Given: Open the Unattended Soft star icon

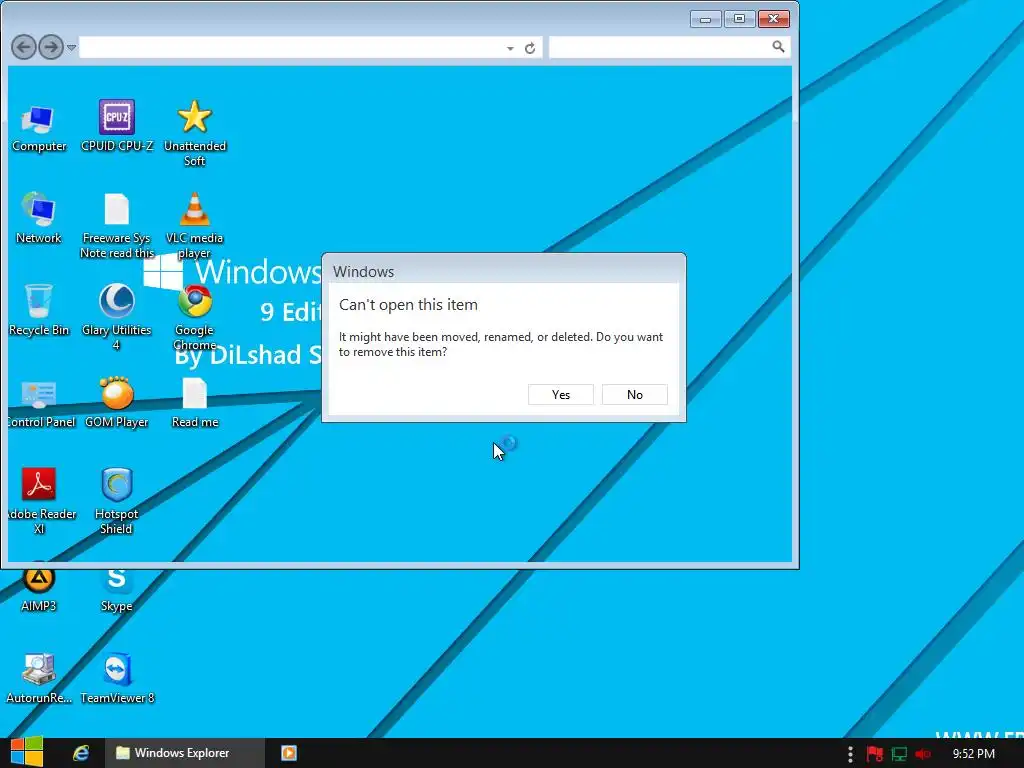Looking at the screenshot, I should (x=195, y=133).
